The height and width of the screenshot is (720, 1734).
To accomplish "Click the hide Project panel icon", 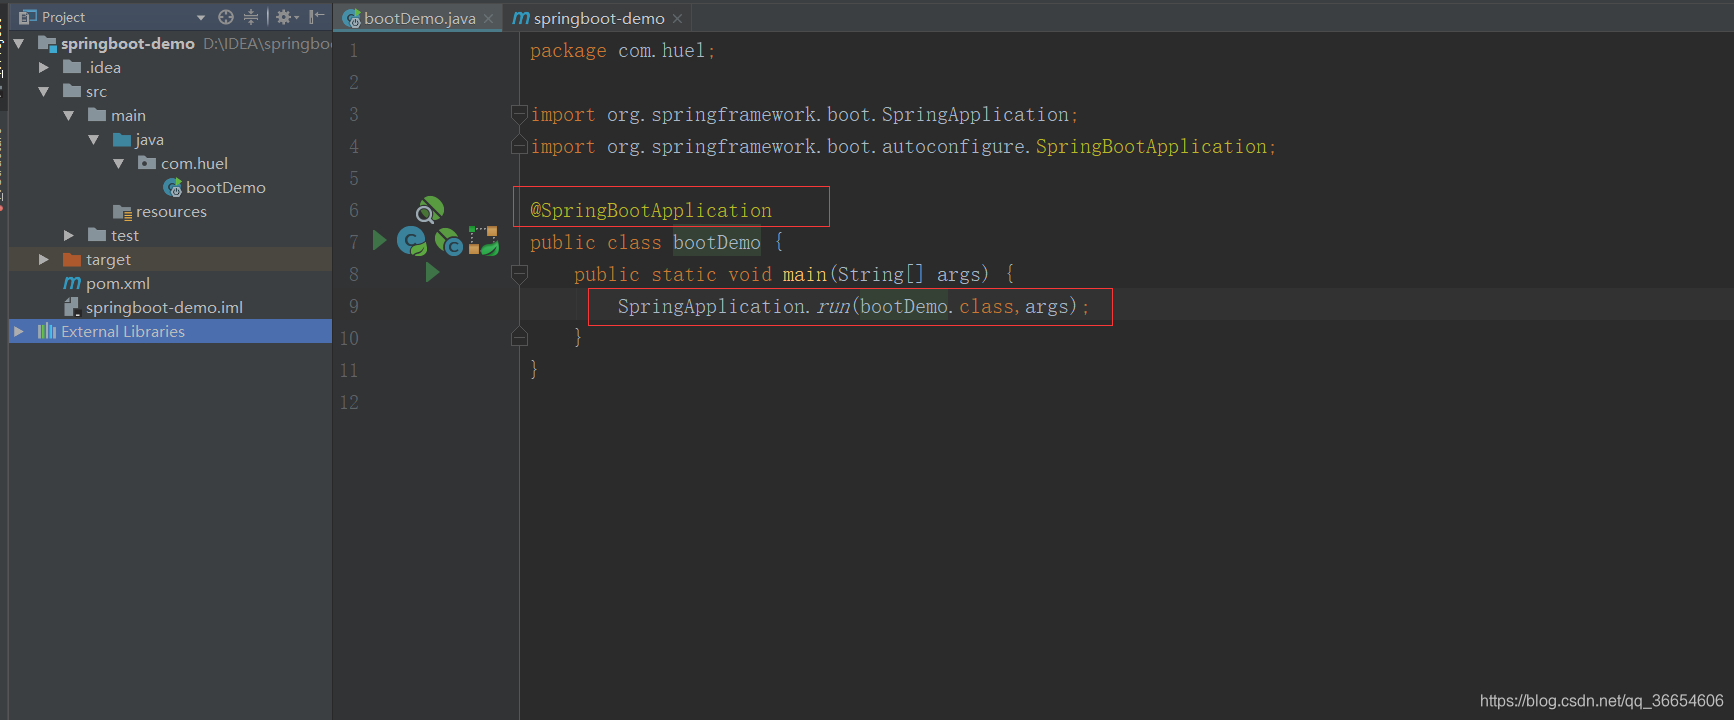I will [316, 17].
